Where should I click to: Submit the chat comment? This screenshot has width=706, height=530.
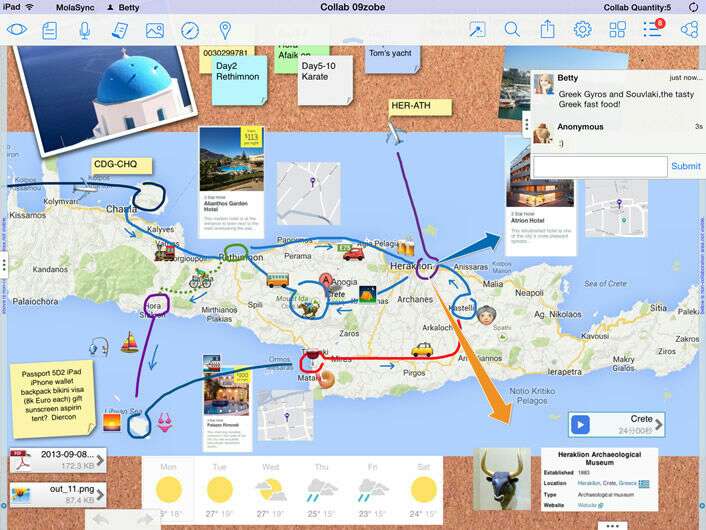[686, 166]
